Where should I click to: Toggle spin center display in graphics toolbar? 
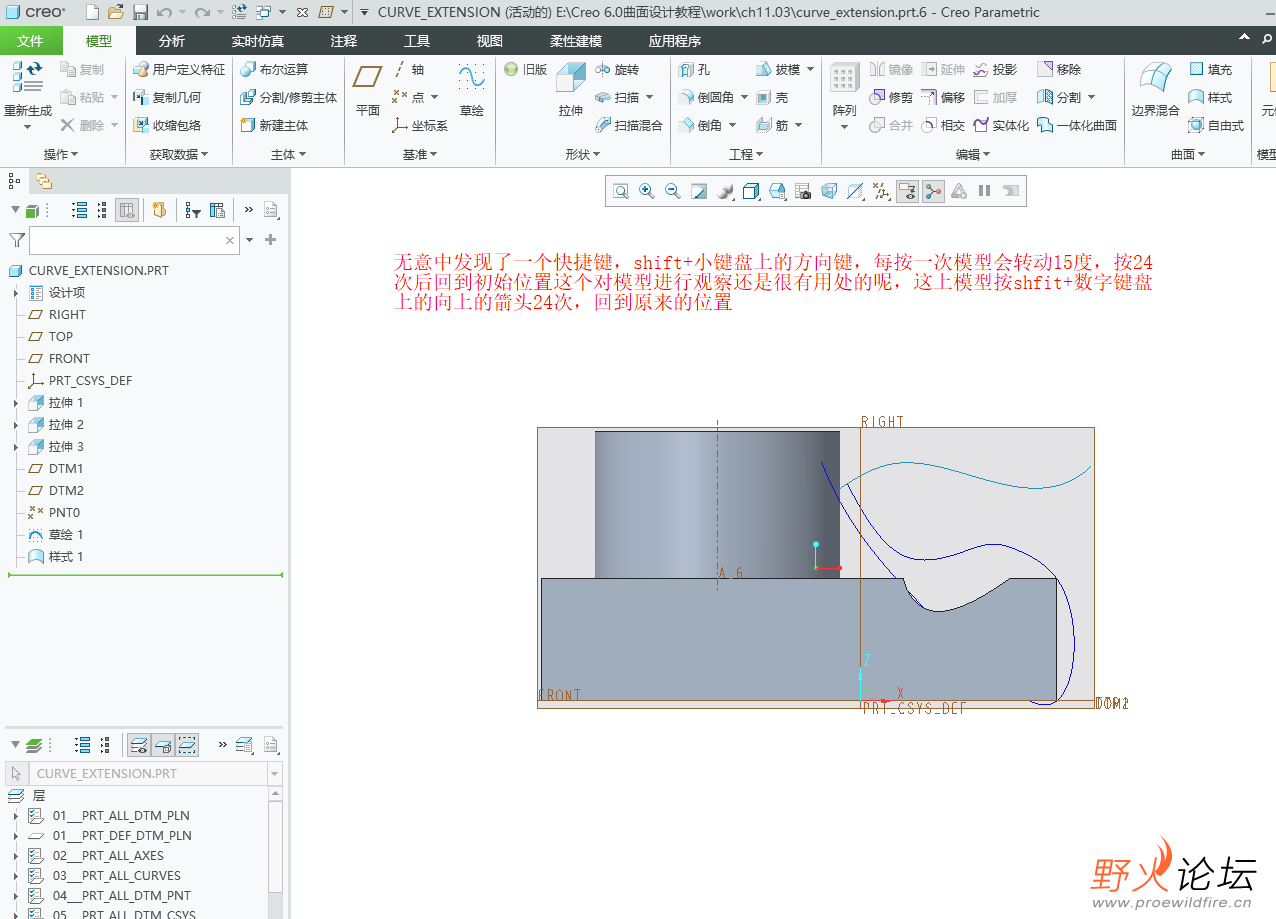[x=933, y=191]
